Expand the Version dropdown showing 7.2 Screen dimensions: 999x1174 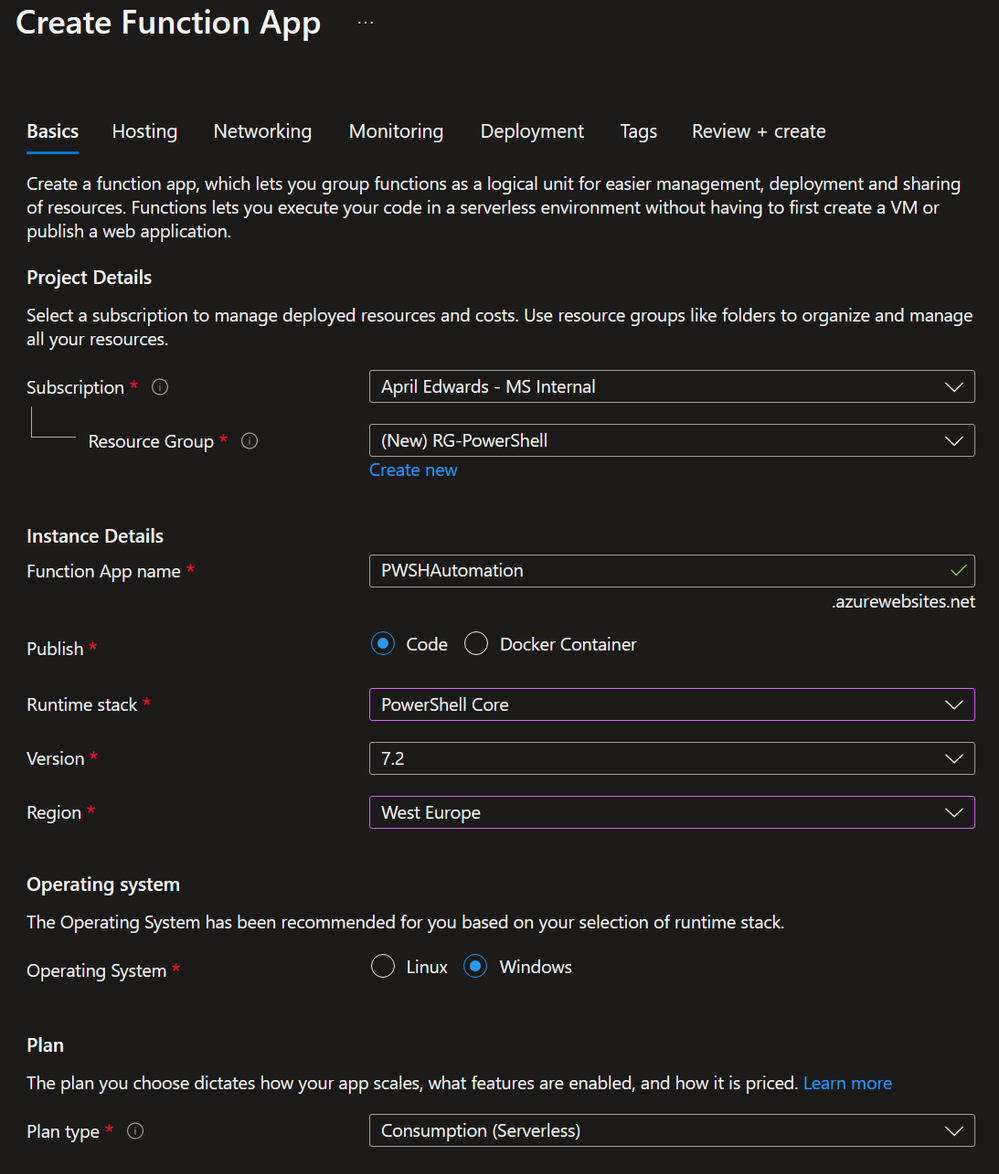(x=672, y=758)
